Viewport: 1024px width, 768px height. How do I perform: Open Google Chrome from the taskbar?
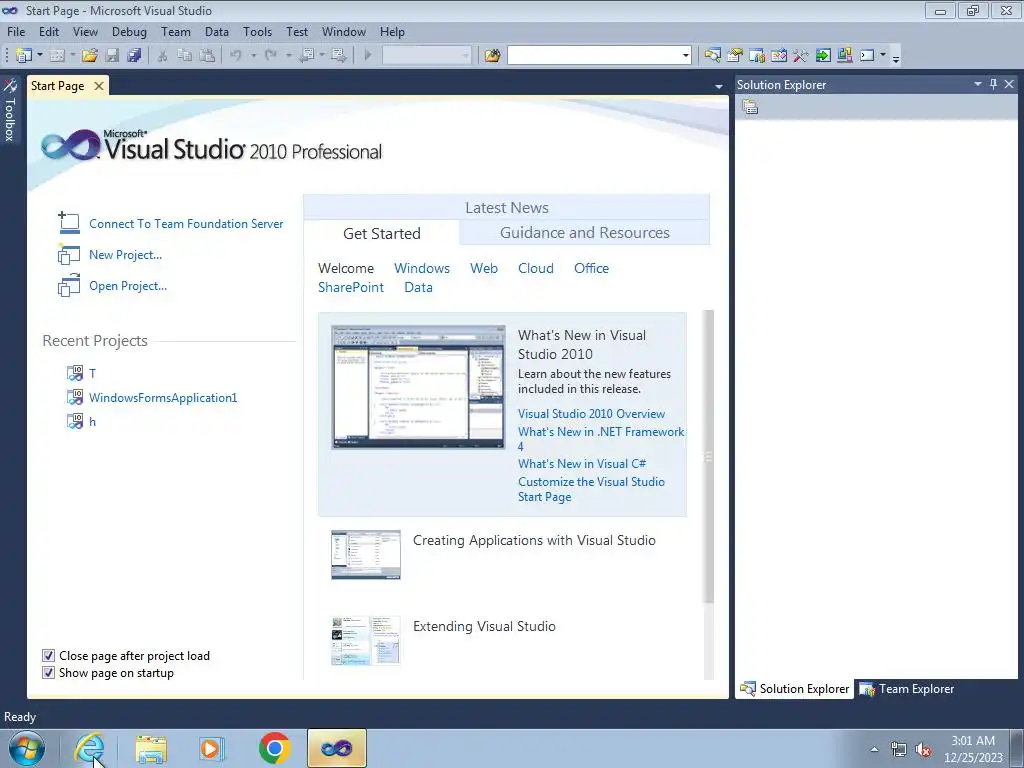pyautogui.click(x=274, y=748)
